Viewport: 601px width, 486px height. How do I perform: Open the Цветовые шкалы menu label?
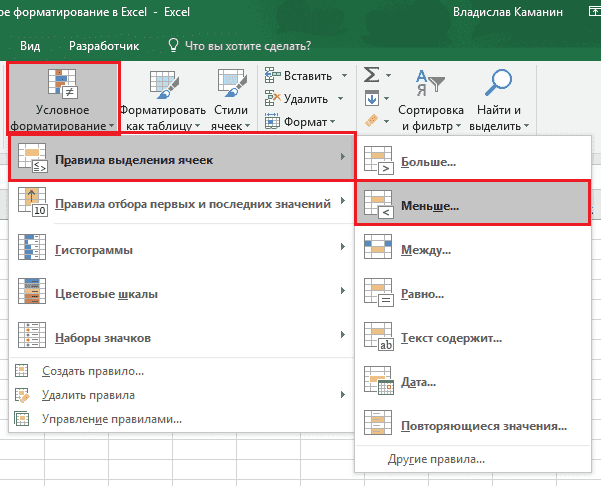point(106,294)
